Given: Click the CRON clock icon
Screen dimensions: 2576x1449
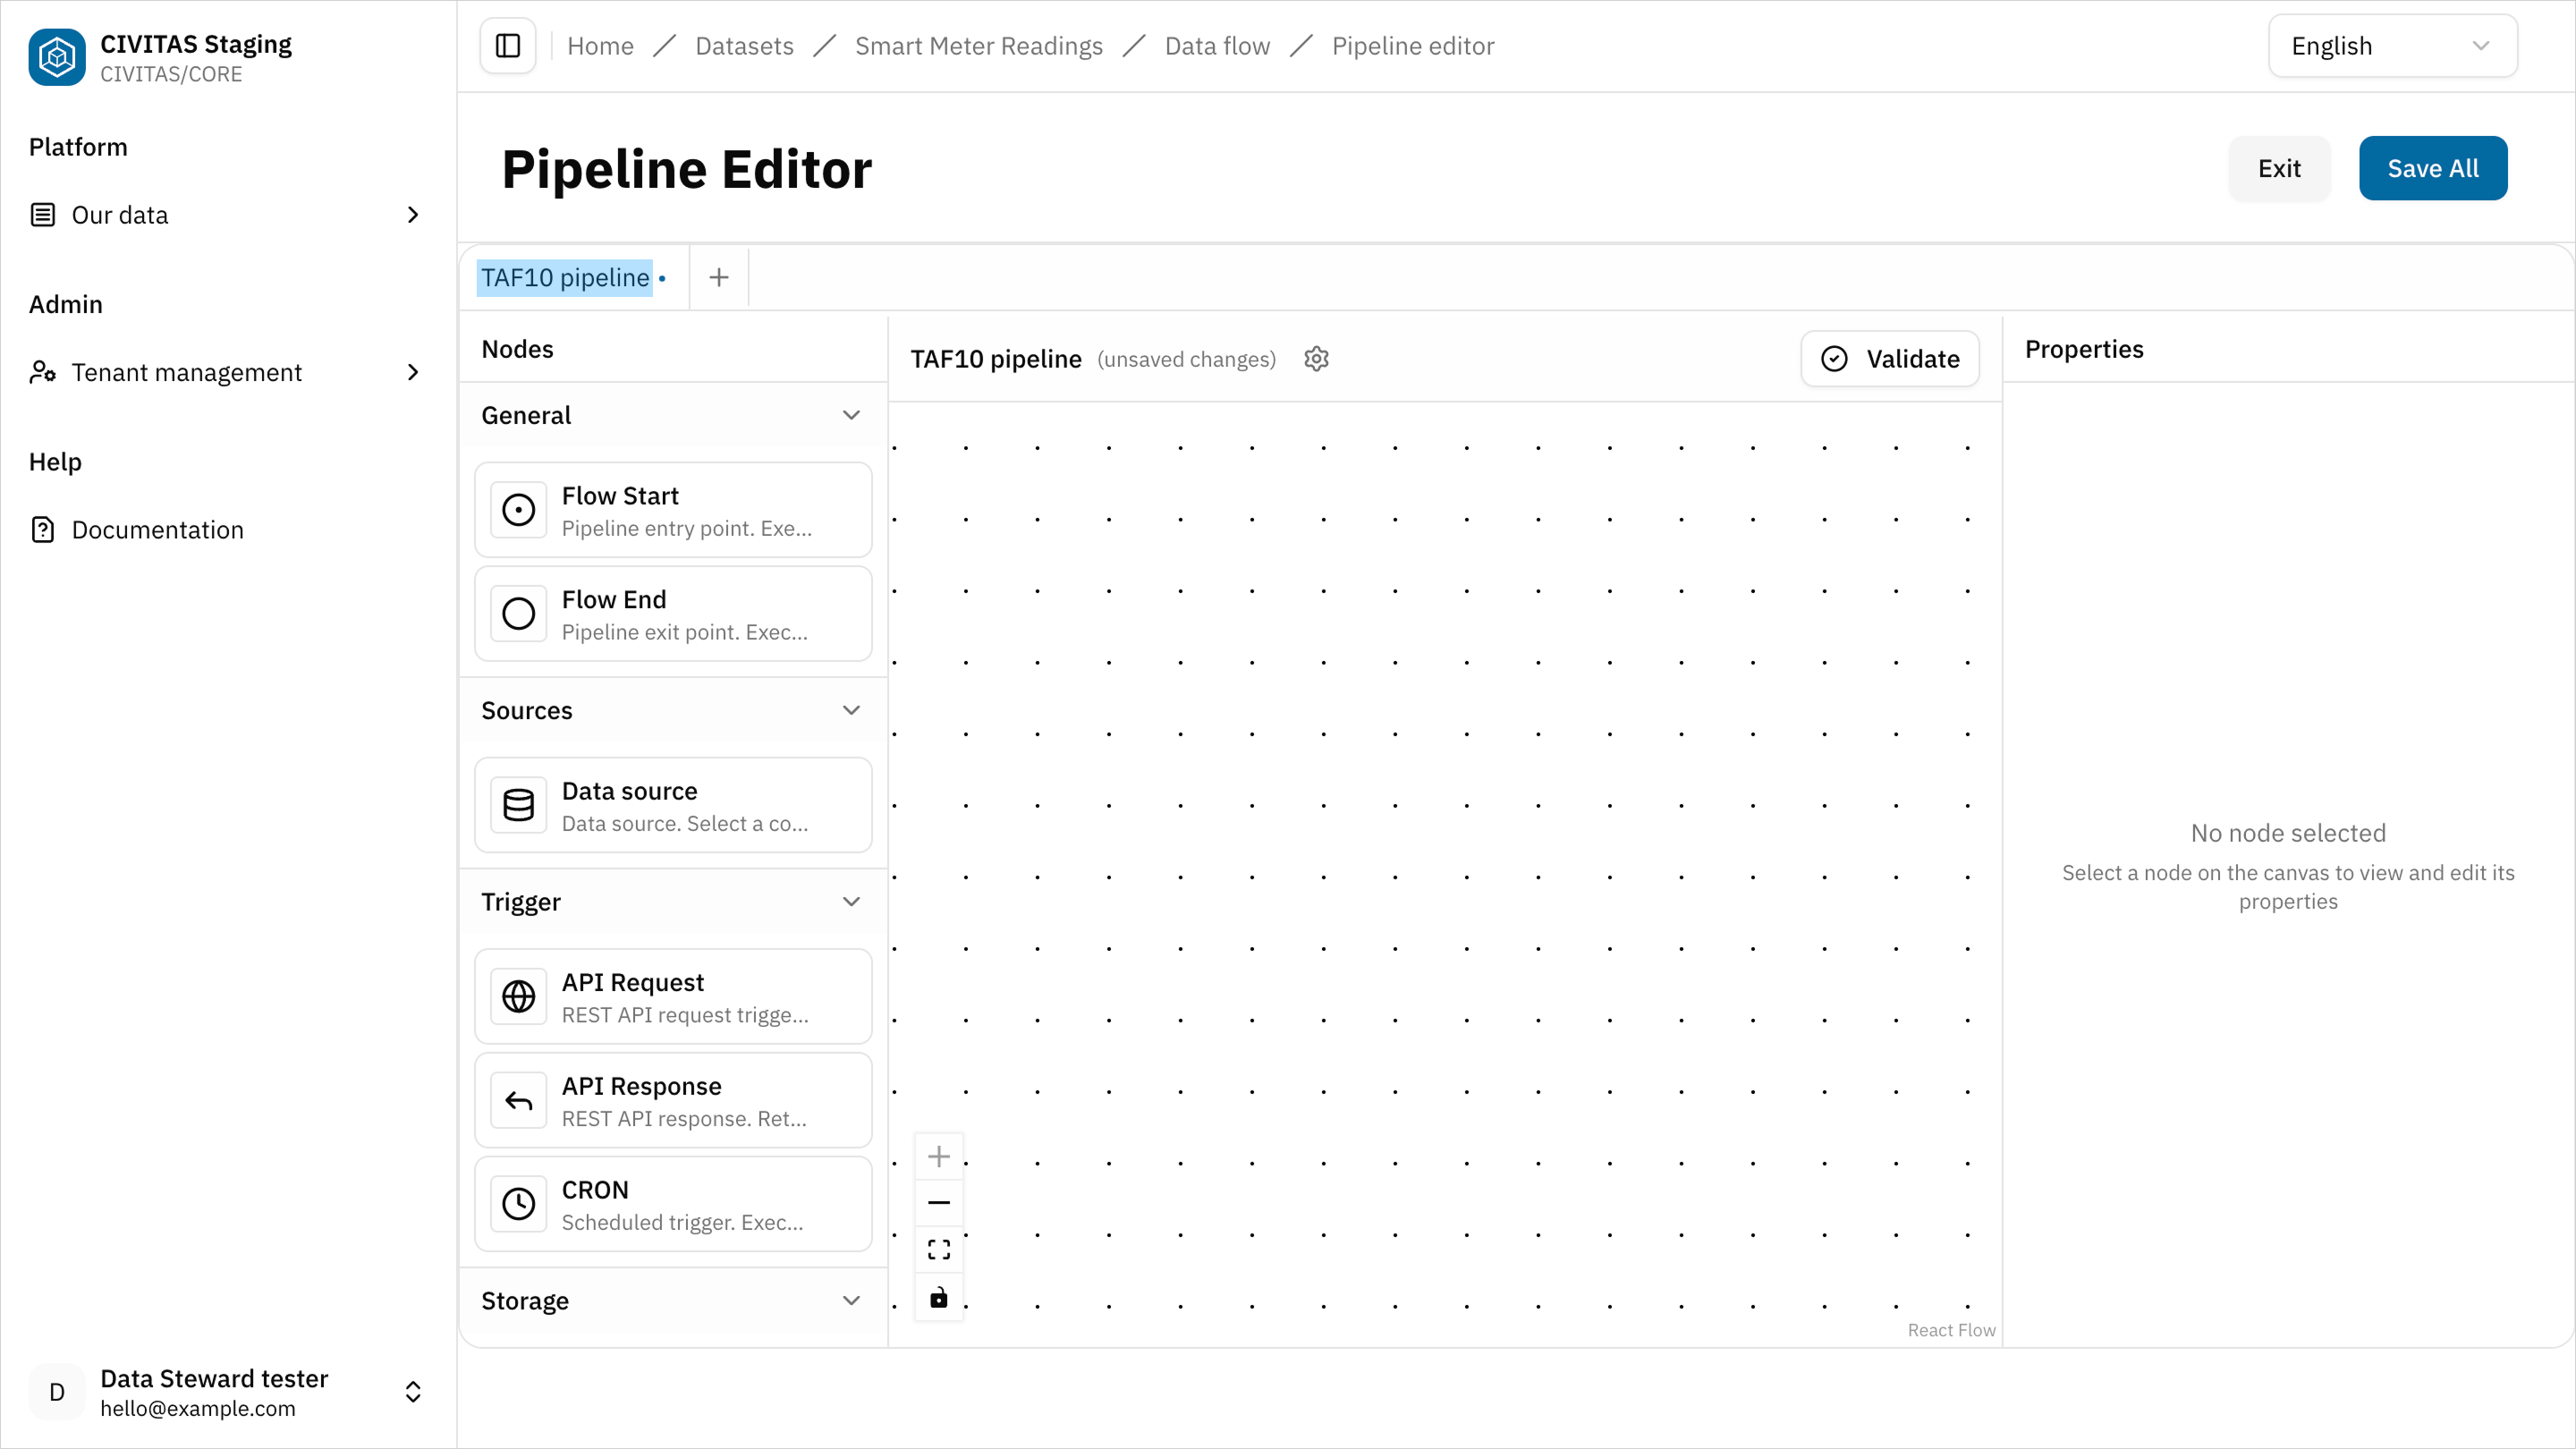Looking at the screenshot, I should (518, 1204).
